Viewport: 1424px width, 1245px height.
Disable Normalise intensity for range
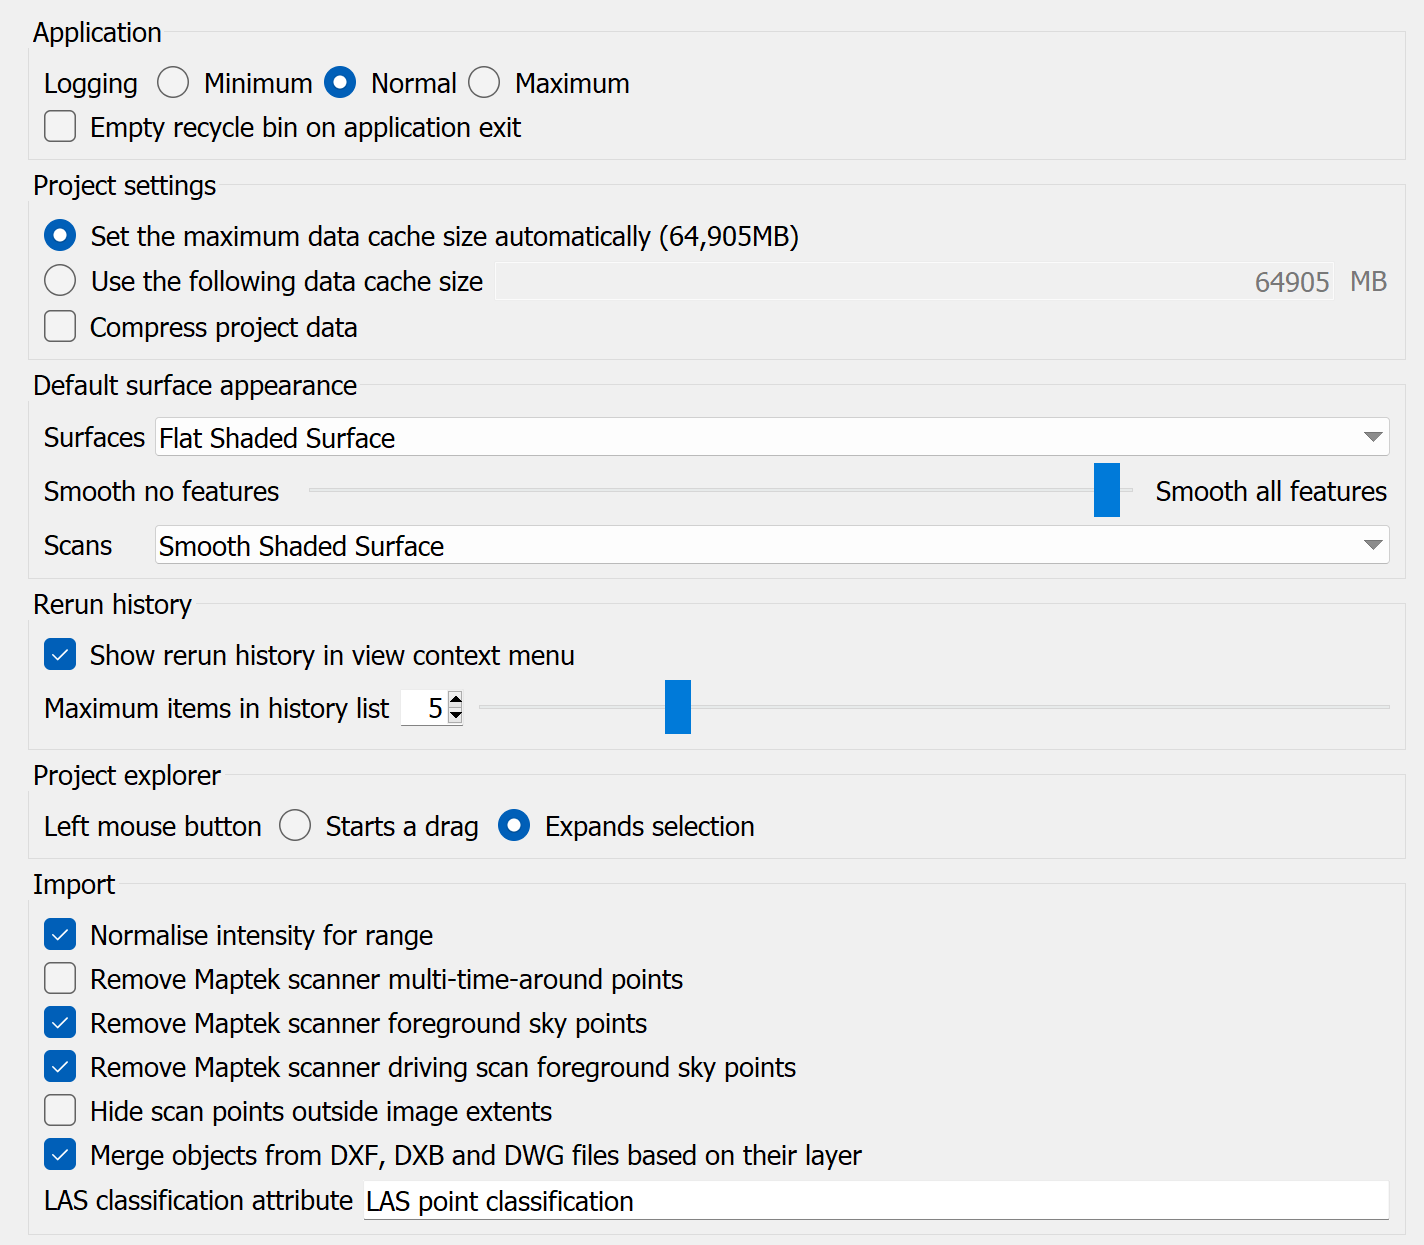point(60,935)
